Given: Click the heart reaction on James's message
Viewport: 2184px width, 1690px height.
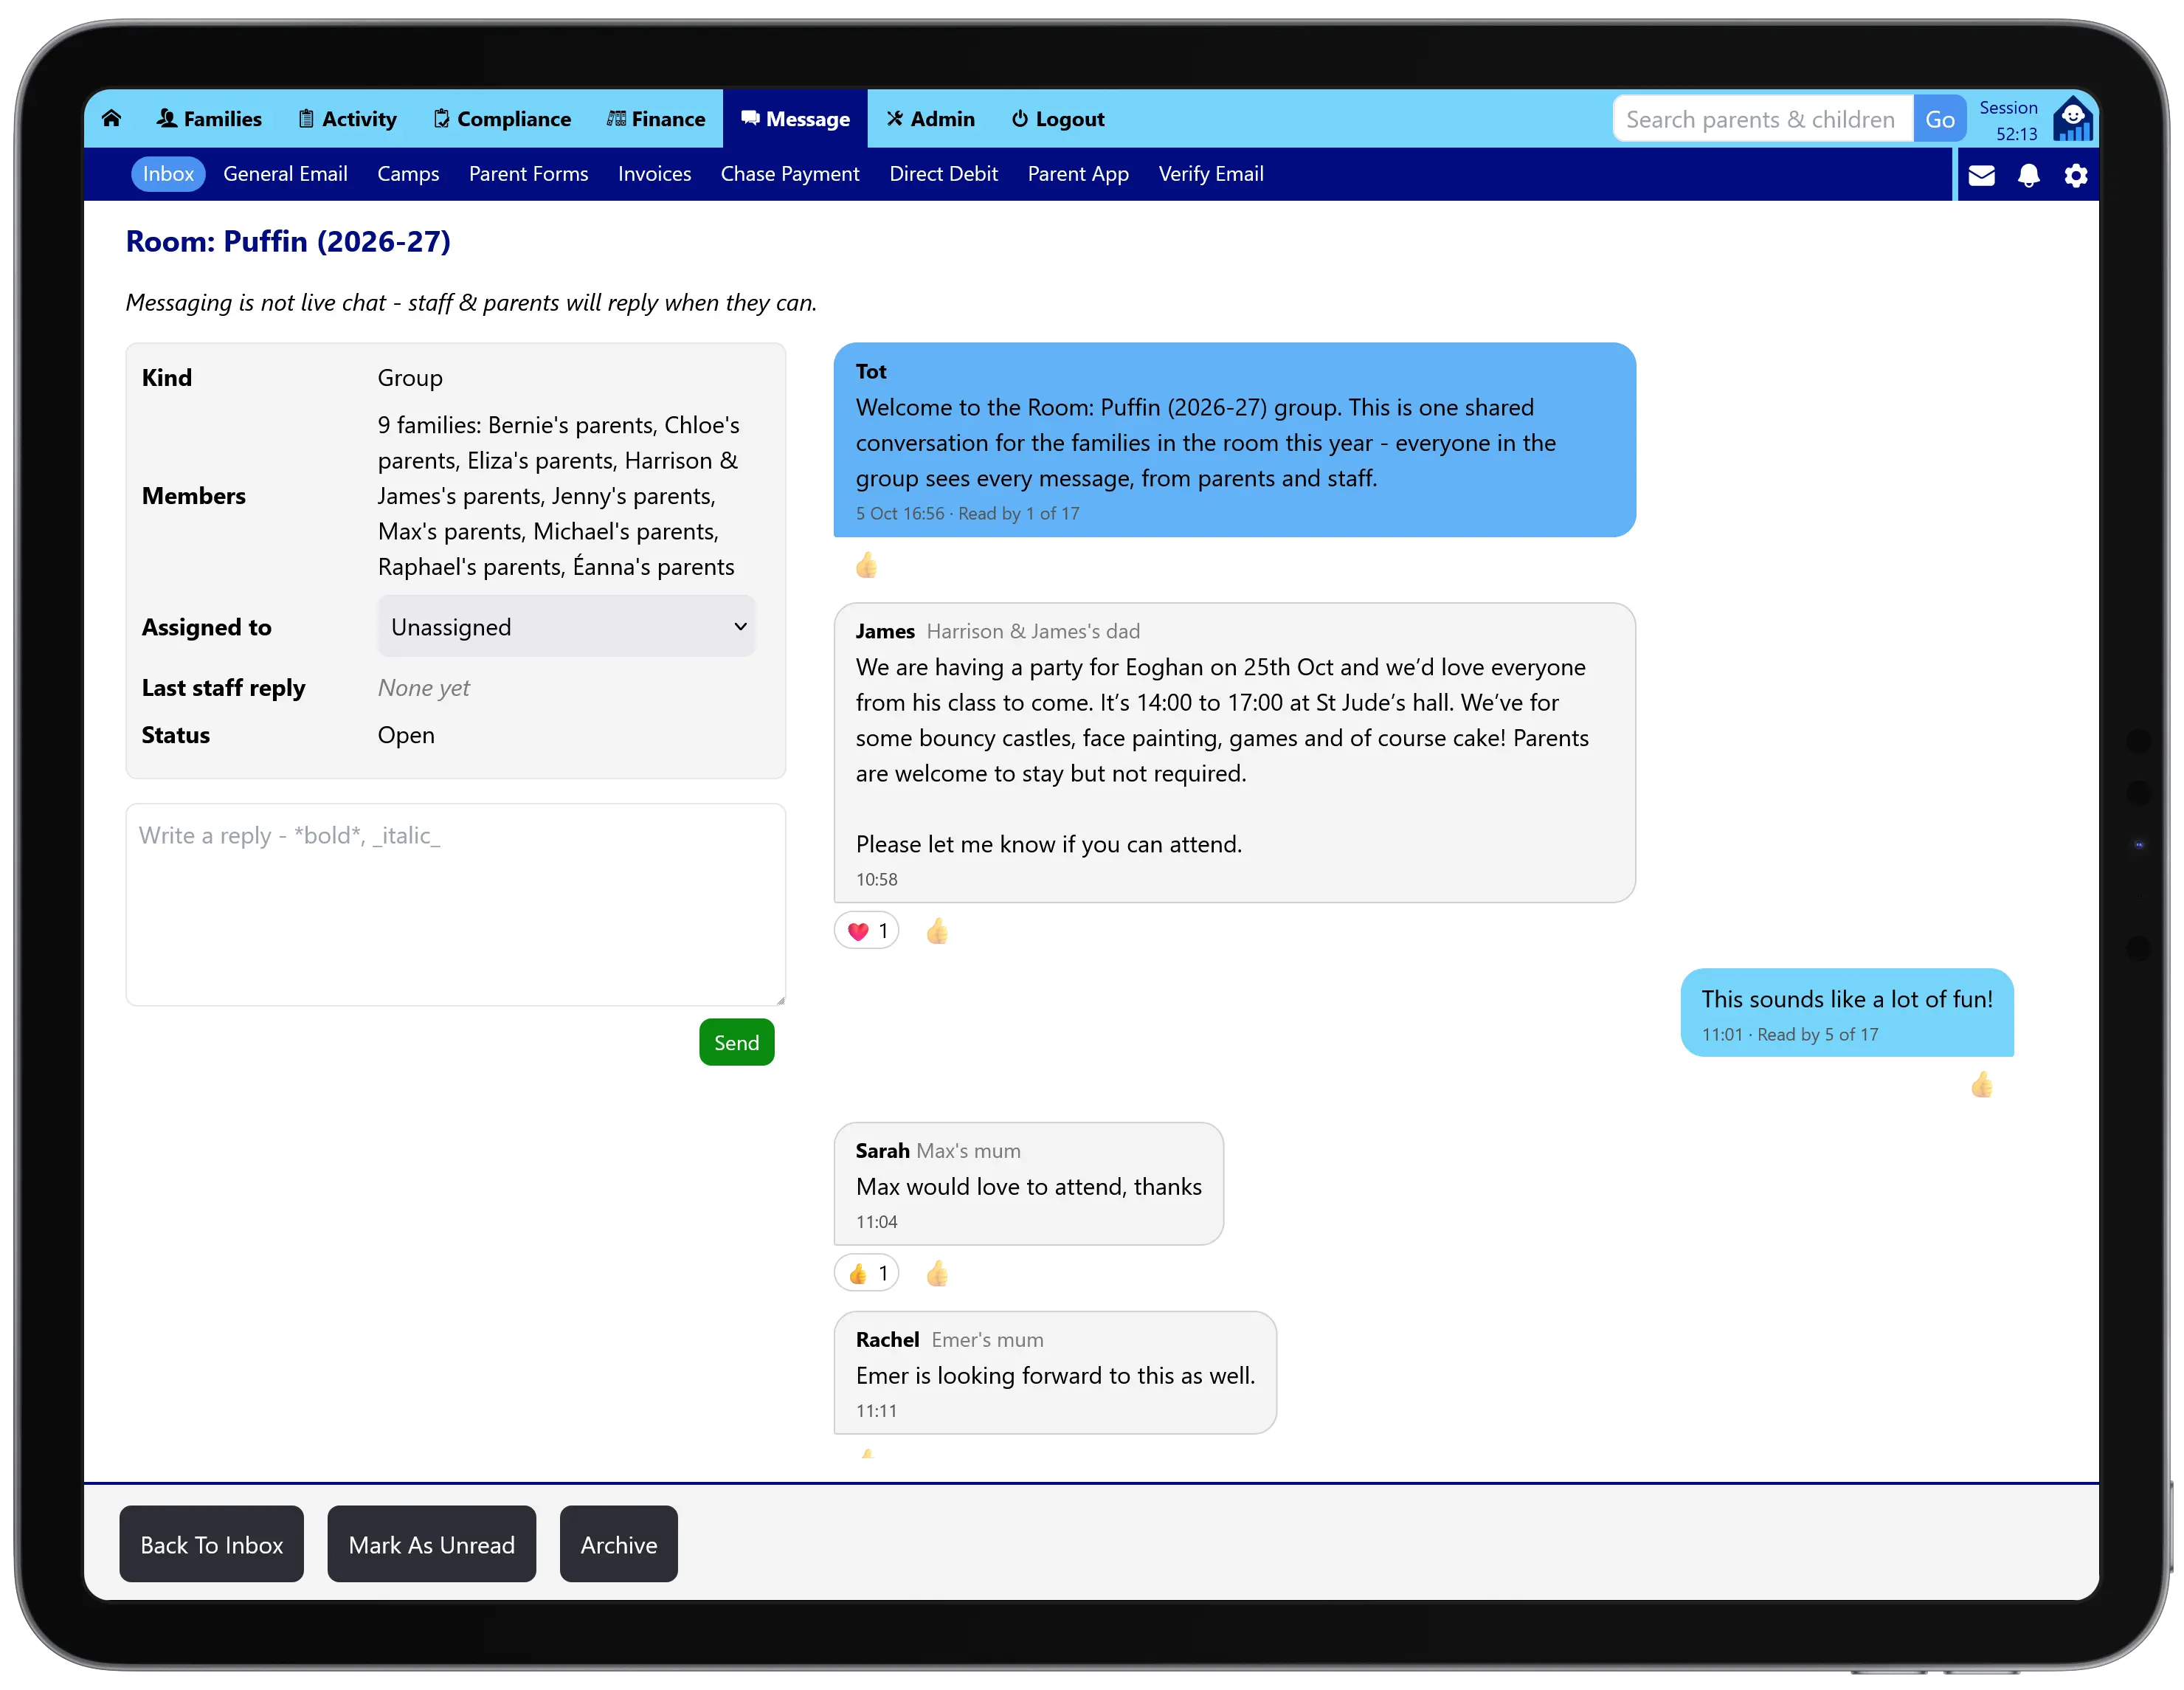Looking at the screenshot, I should click(866, 931).
